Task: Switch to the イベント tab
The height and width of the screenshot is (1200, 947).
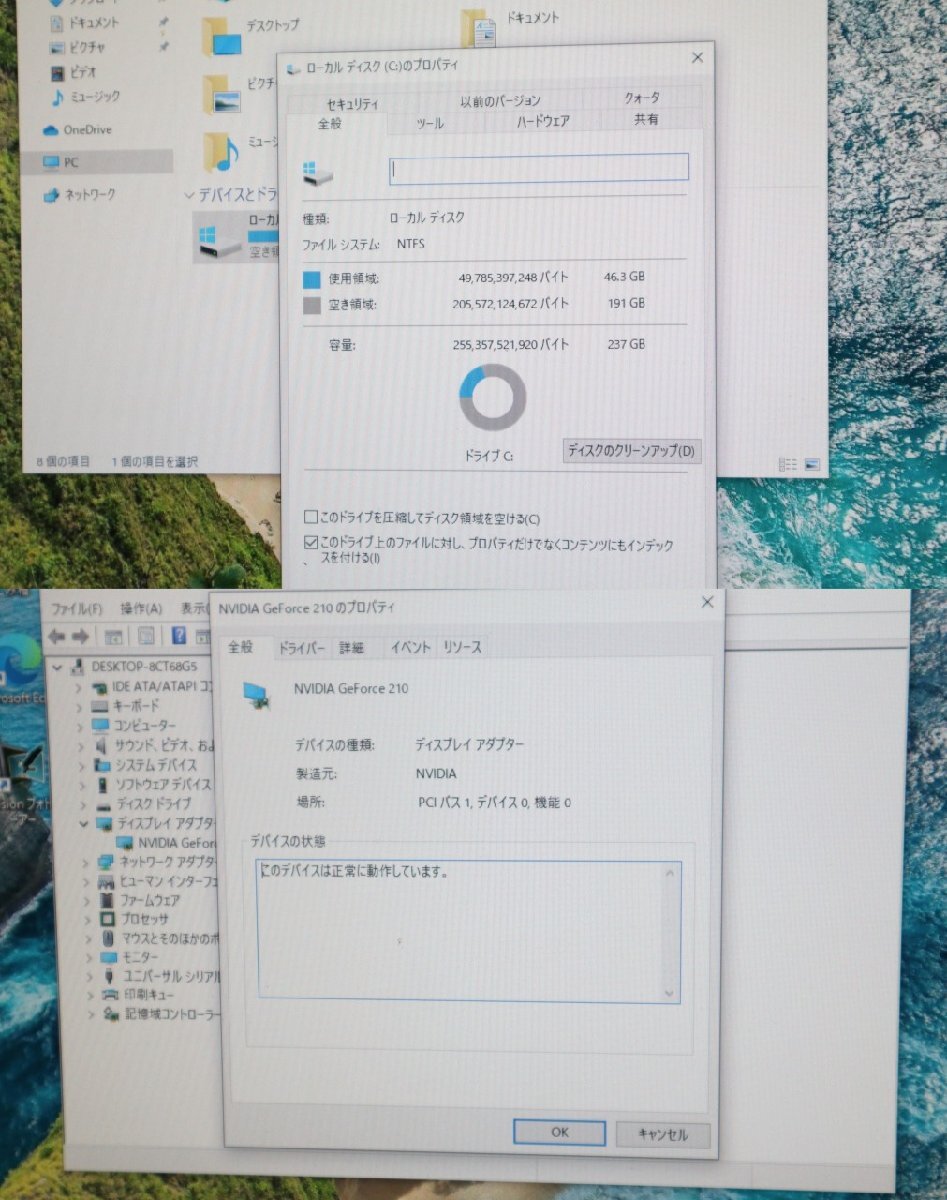Action: pos(410,648)
